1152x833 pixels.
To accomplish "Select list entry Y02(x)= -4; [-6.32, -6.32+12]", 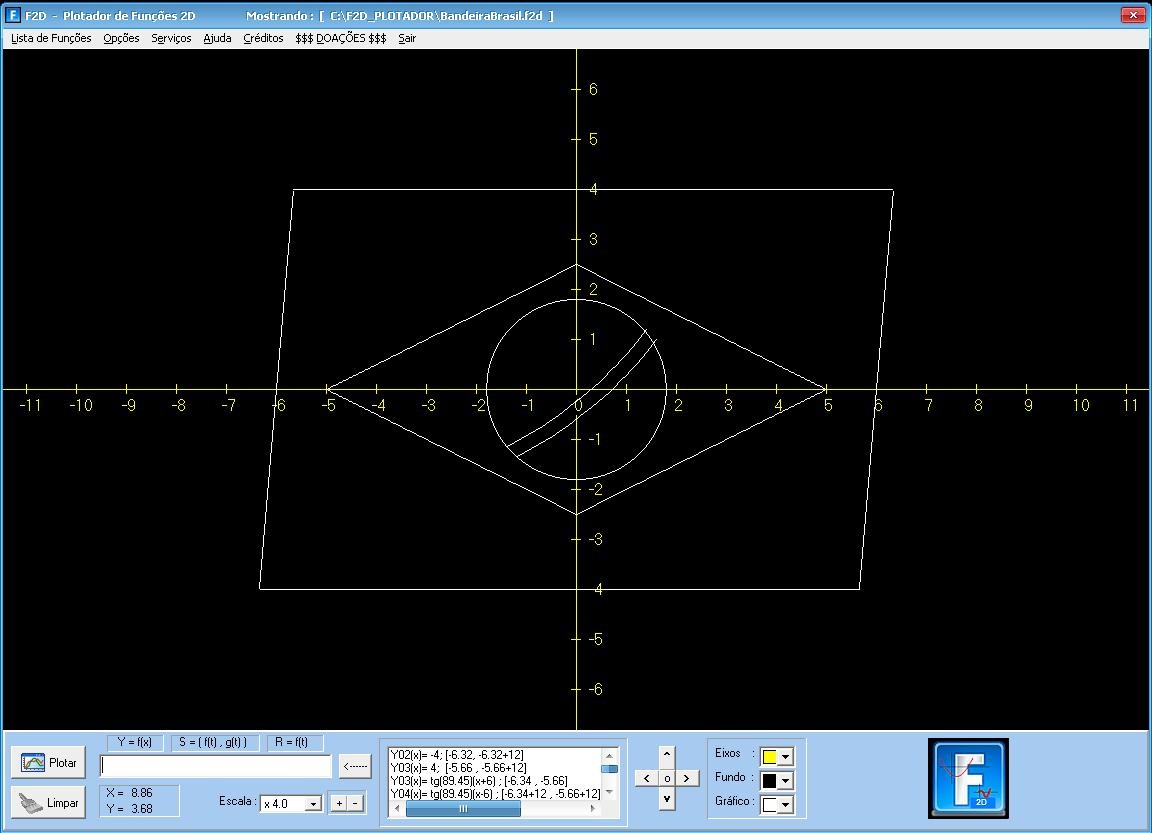I will (x=457, y=754).
